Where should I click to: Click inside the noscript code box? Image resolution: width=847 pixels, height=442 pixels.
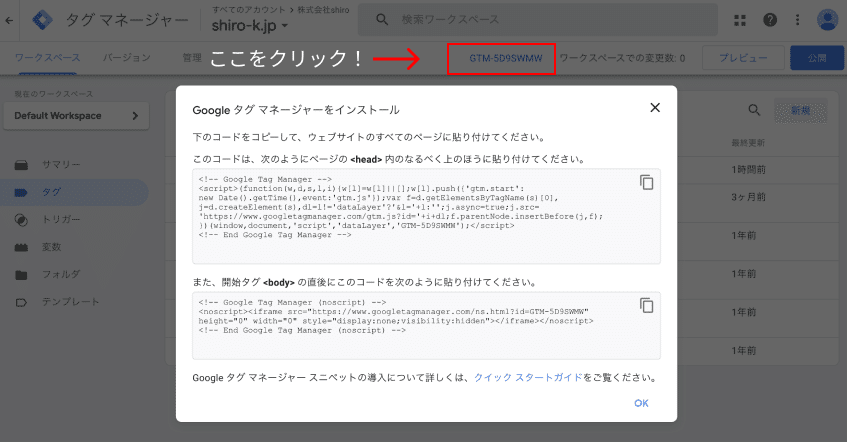pyautogui.click(x=426, y=325)
